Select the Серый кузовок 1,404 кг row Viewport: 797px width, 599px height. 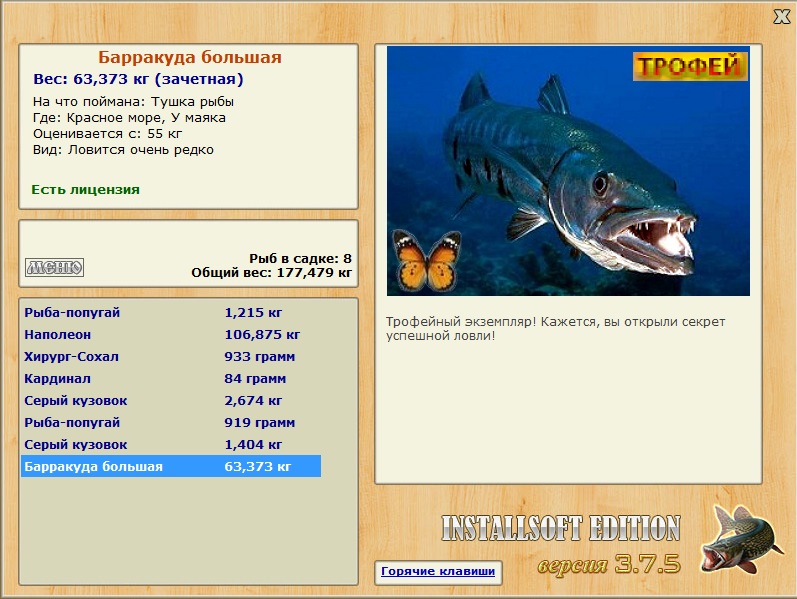[x=171, y=444]
